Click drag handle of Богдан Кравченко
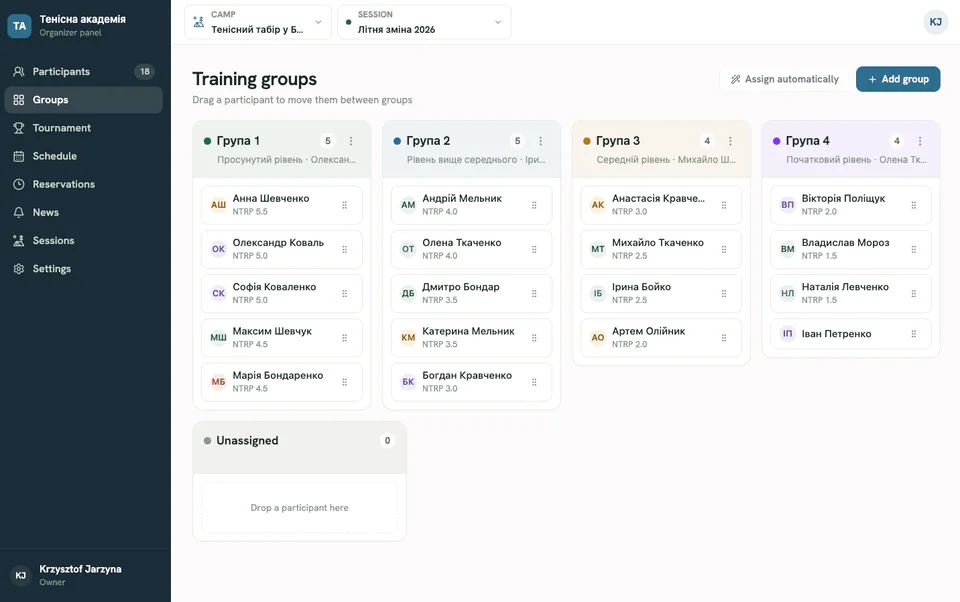Viewport: 960px width, 602px height. point(534,382)
